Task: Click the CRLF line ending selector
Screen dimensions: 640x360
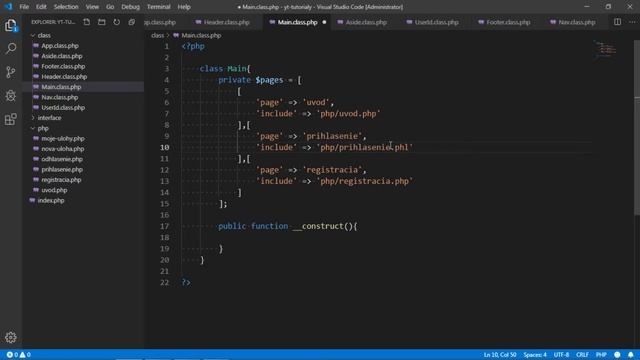Action: coord(582,355)
